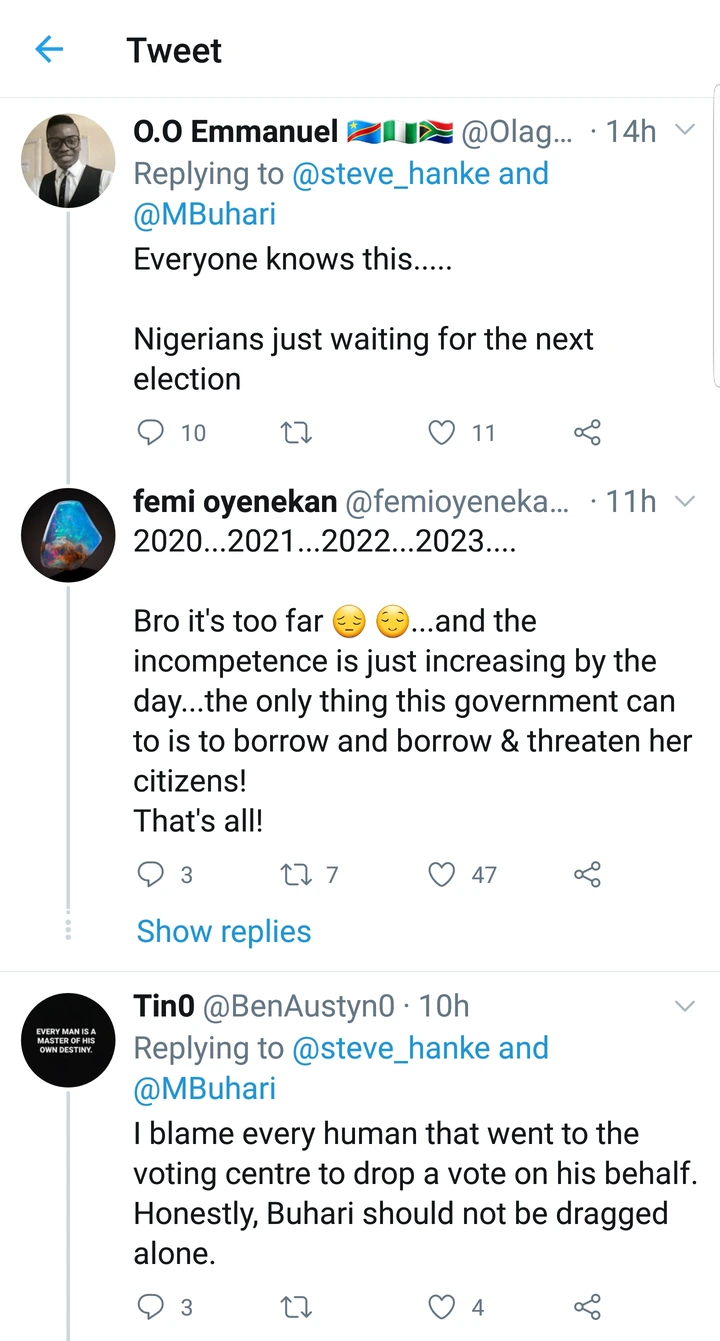This screenshot has height=1341, width=720.
Task: Reply to TinO's tweet
Action: pyautogui.click(x=149, y=1306)
